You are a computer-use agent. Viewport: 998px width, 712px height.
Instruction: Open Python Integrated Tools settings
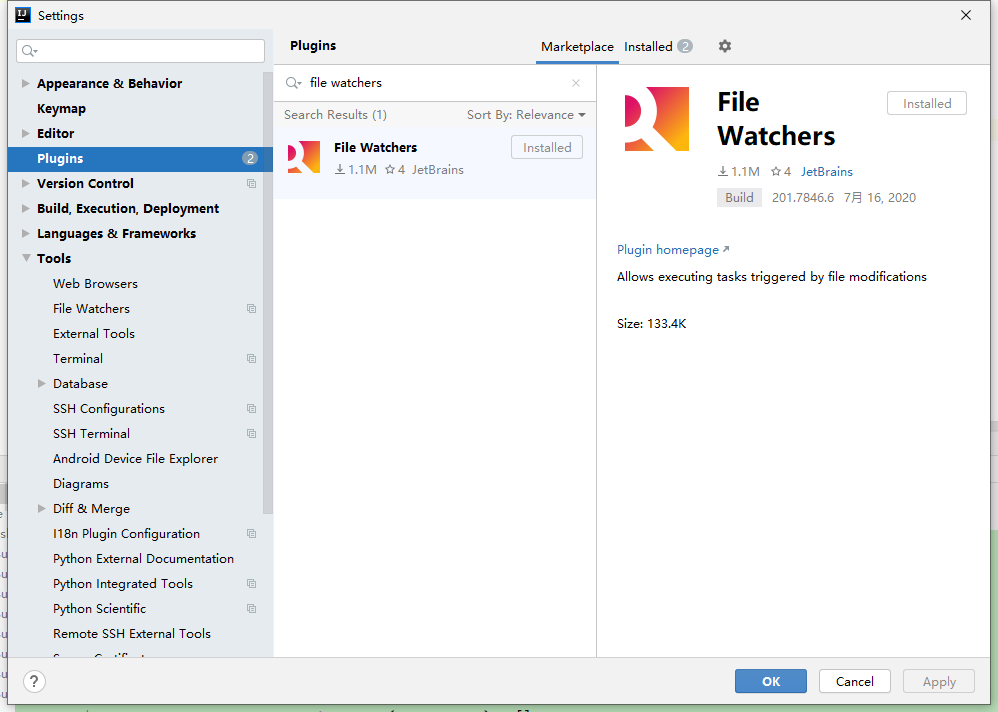pyautogui.click(x=123, y=583)
